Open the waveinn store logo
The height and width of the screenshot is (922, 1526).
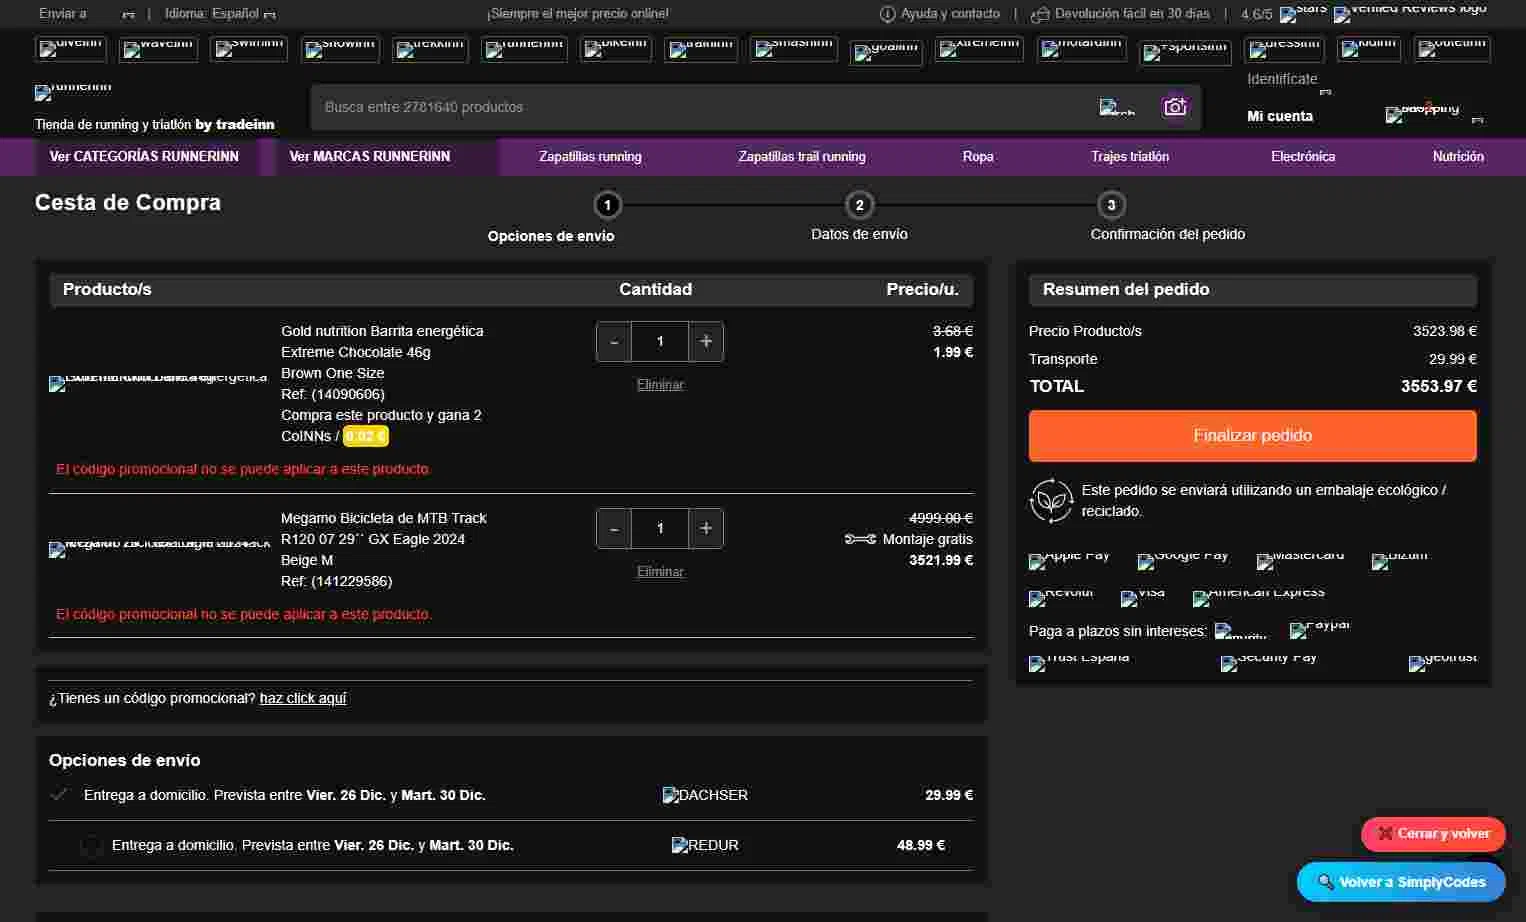click(x=158, y=49)
